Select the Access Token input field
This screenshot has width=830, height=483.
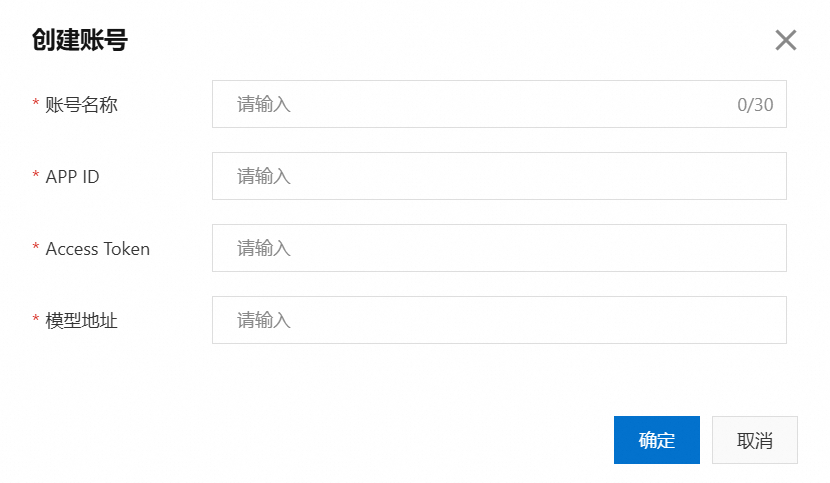pyautogui.click(x=498, y=248)
